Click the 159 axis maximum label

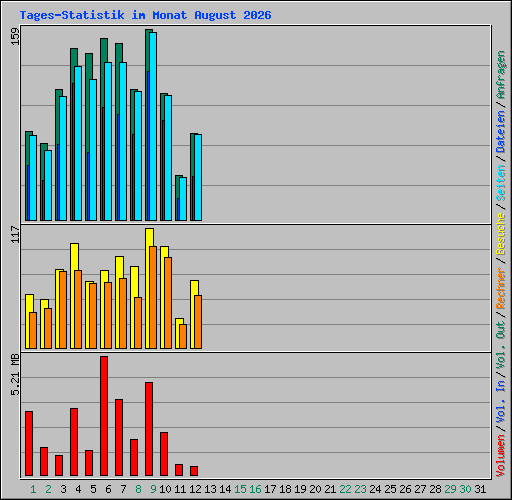pyautogui.click(x=15, y=36)
